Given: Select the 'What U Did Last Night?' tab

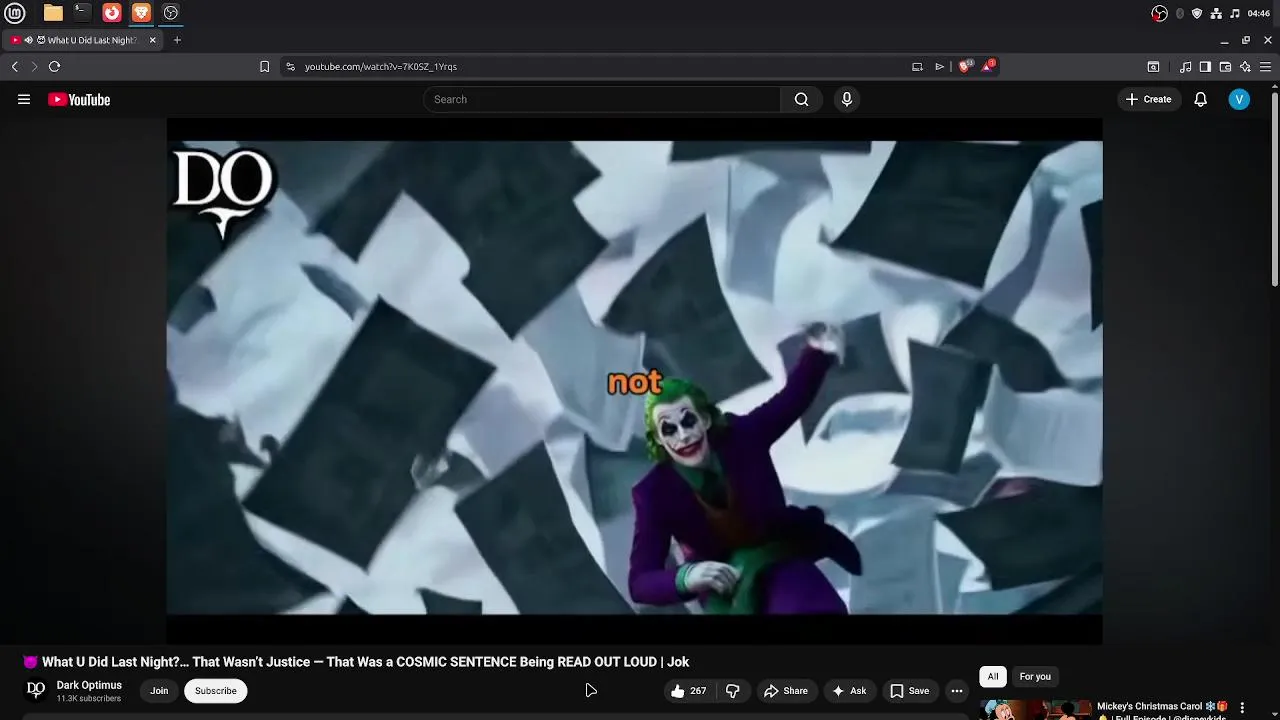Looking at the screenshot, I should tap(91, 40).
